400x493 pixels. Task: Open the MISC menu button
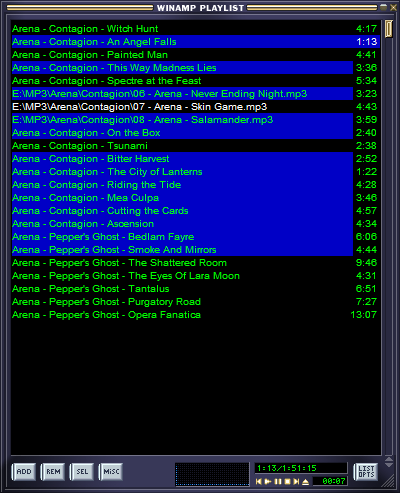111,472
